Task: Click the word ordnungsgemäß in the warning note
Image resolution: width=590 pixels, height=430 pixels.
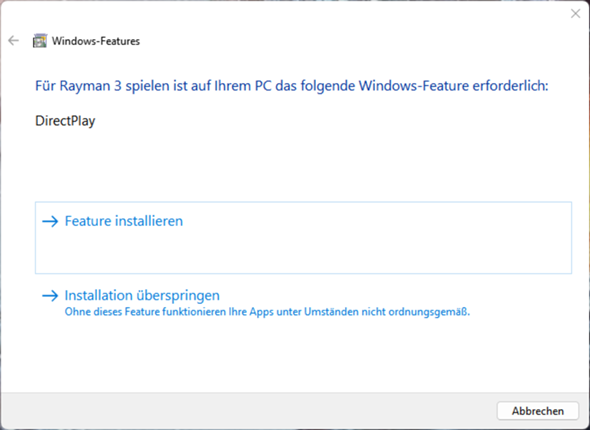Action: click(429, 312)
